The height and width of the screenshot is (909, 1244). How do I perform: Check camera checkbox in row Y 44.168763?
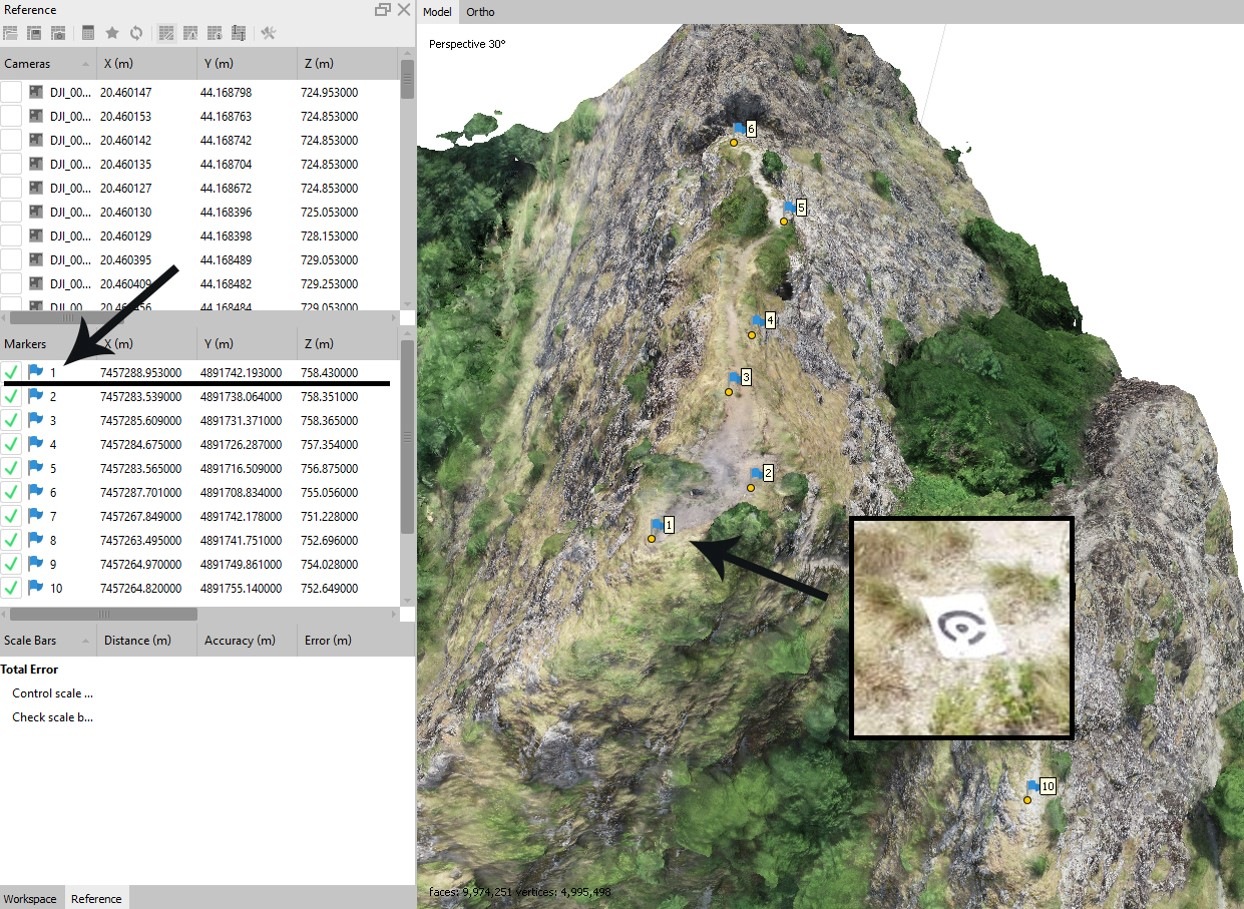coord(11,116)
